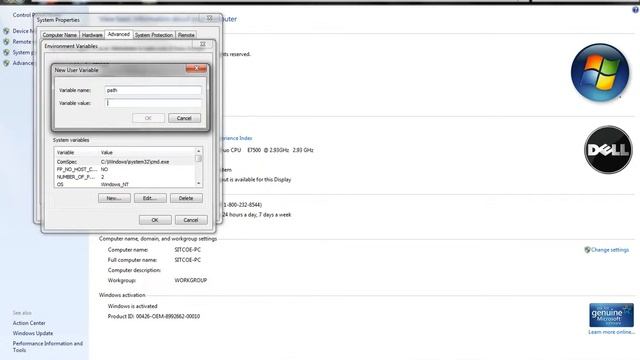The height and width of the screenshot is (360, 640).
Task: Switch to the System Protection tab
Action: 154,35
